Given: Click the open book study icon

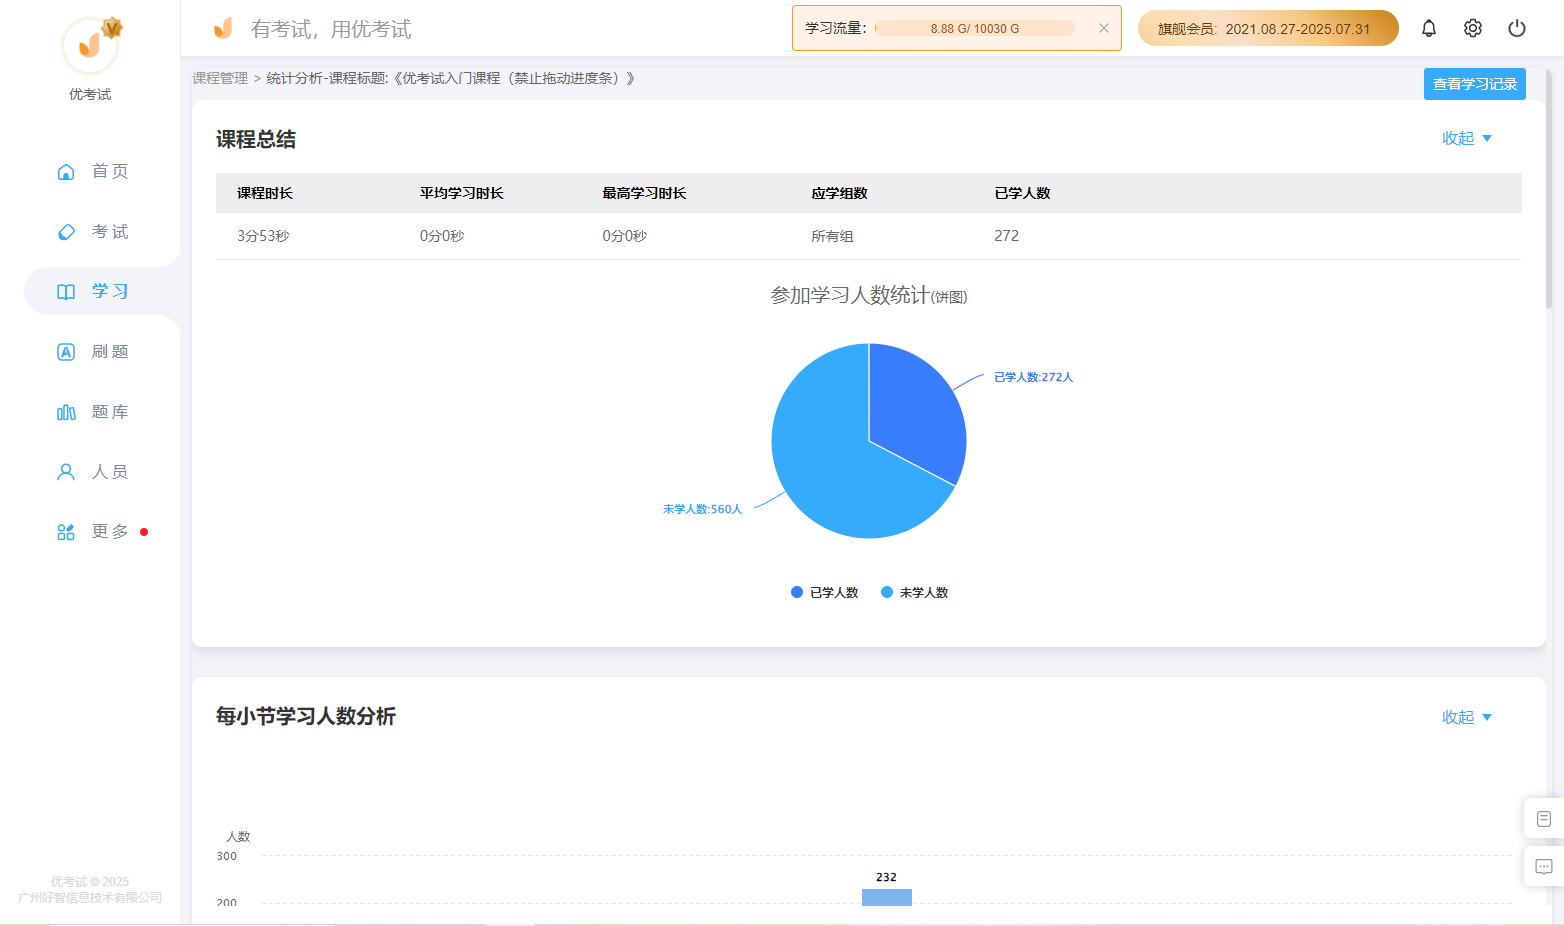Looking at the screenshot, I should coord(66,292).
